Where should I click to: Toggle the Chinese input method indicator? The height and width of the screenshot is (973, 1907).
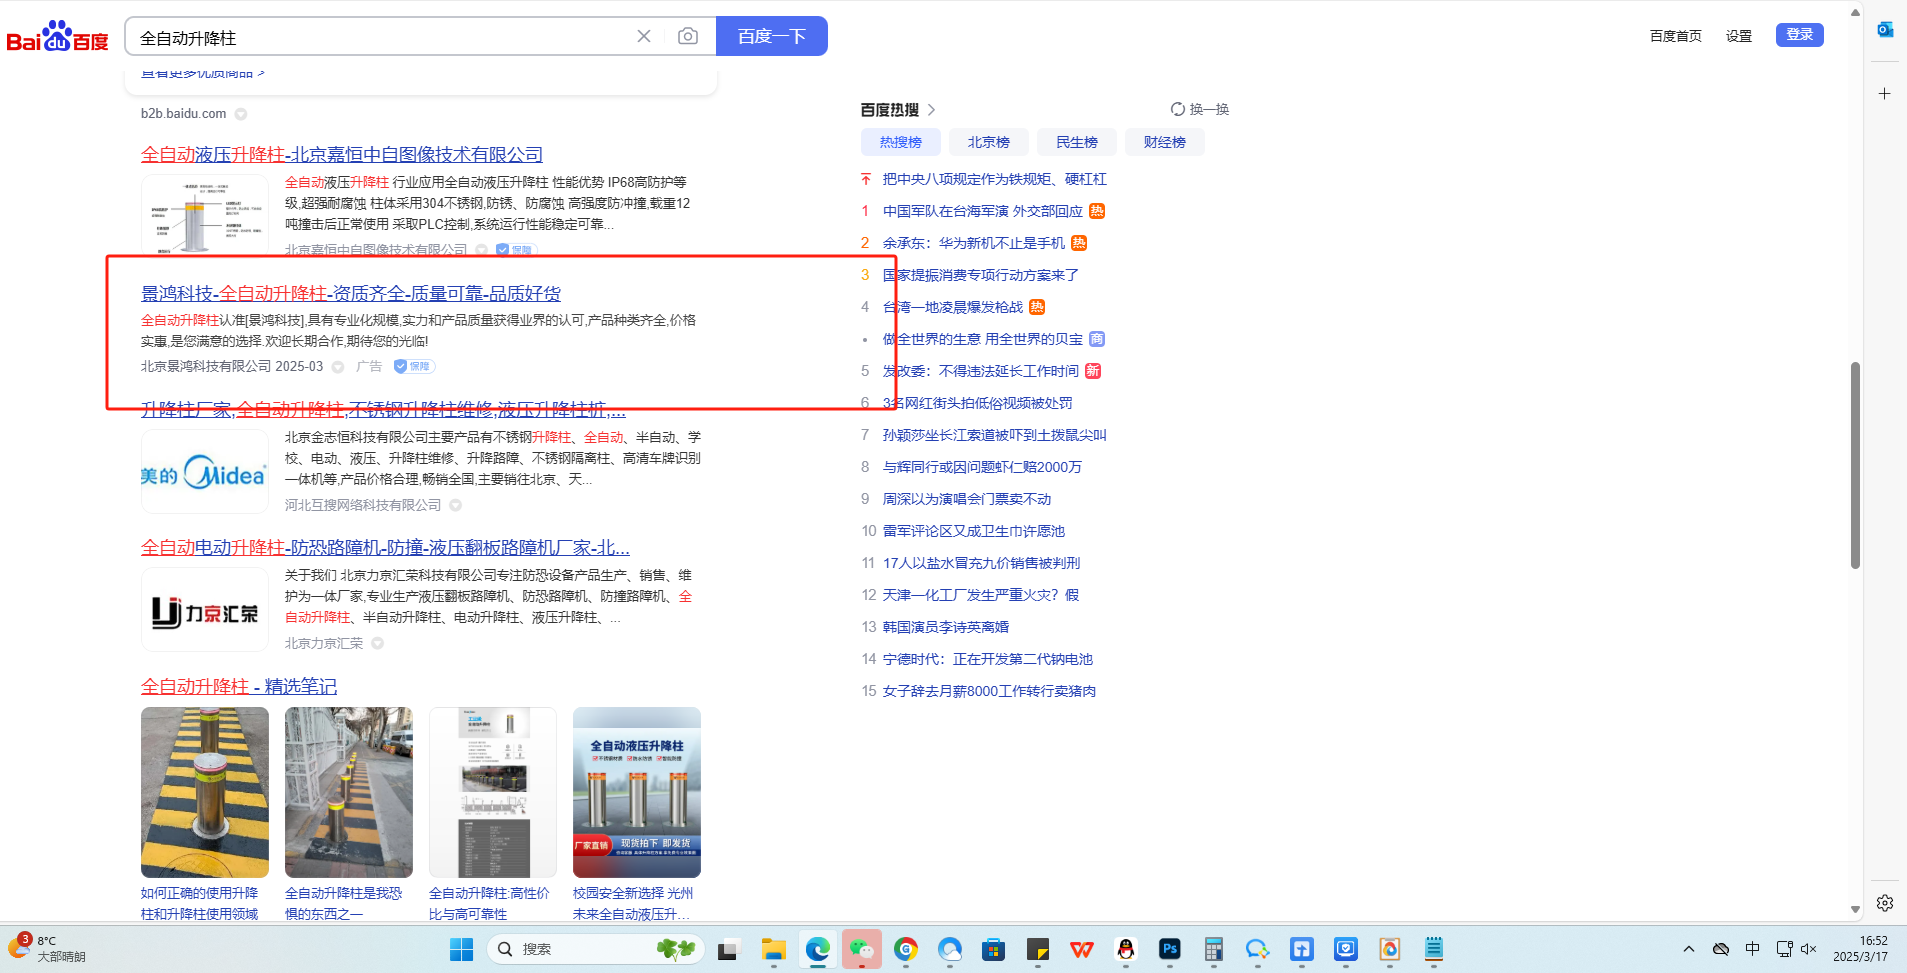(1752, 949)
